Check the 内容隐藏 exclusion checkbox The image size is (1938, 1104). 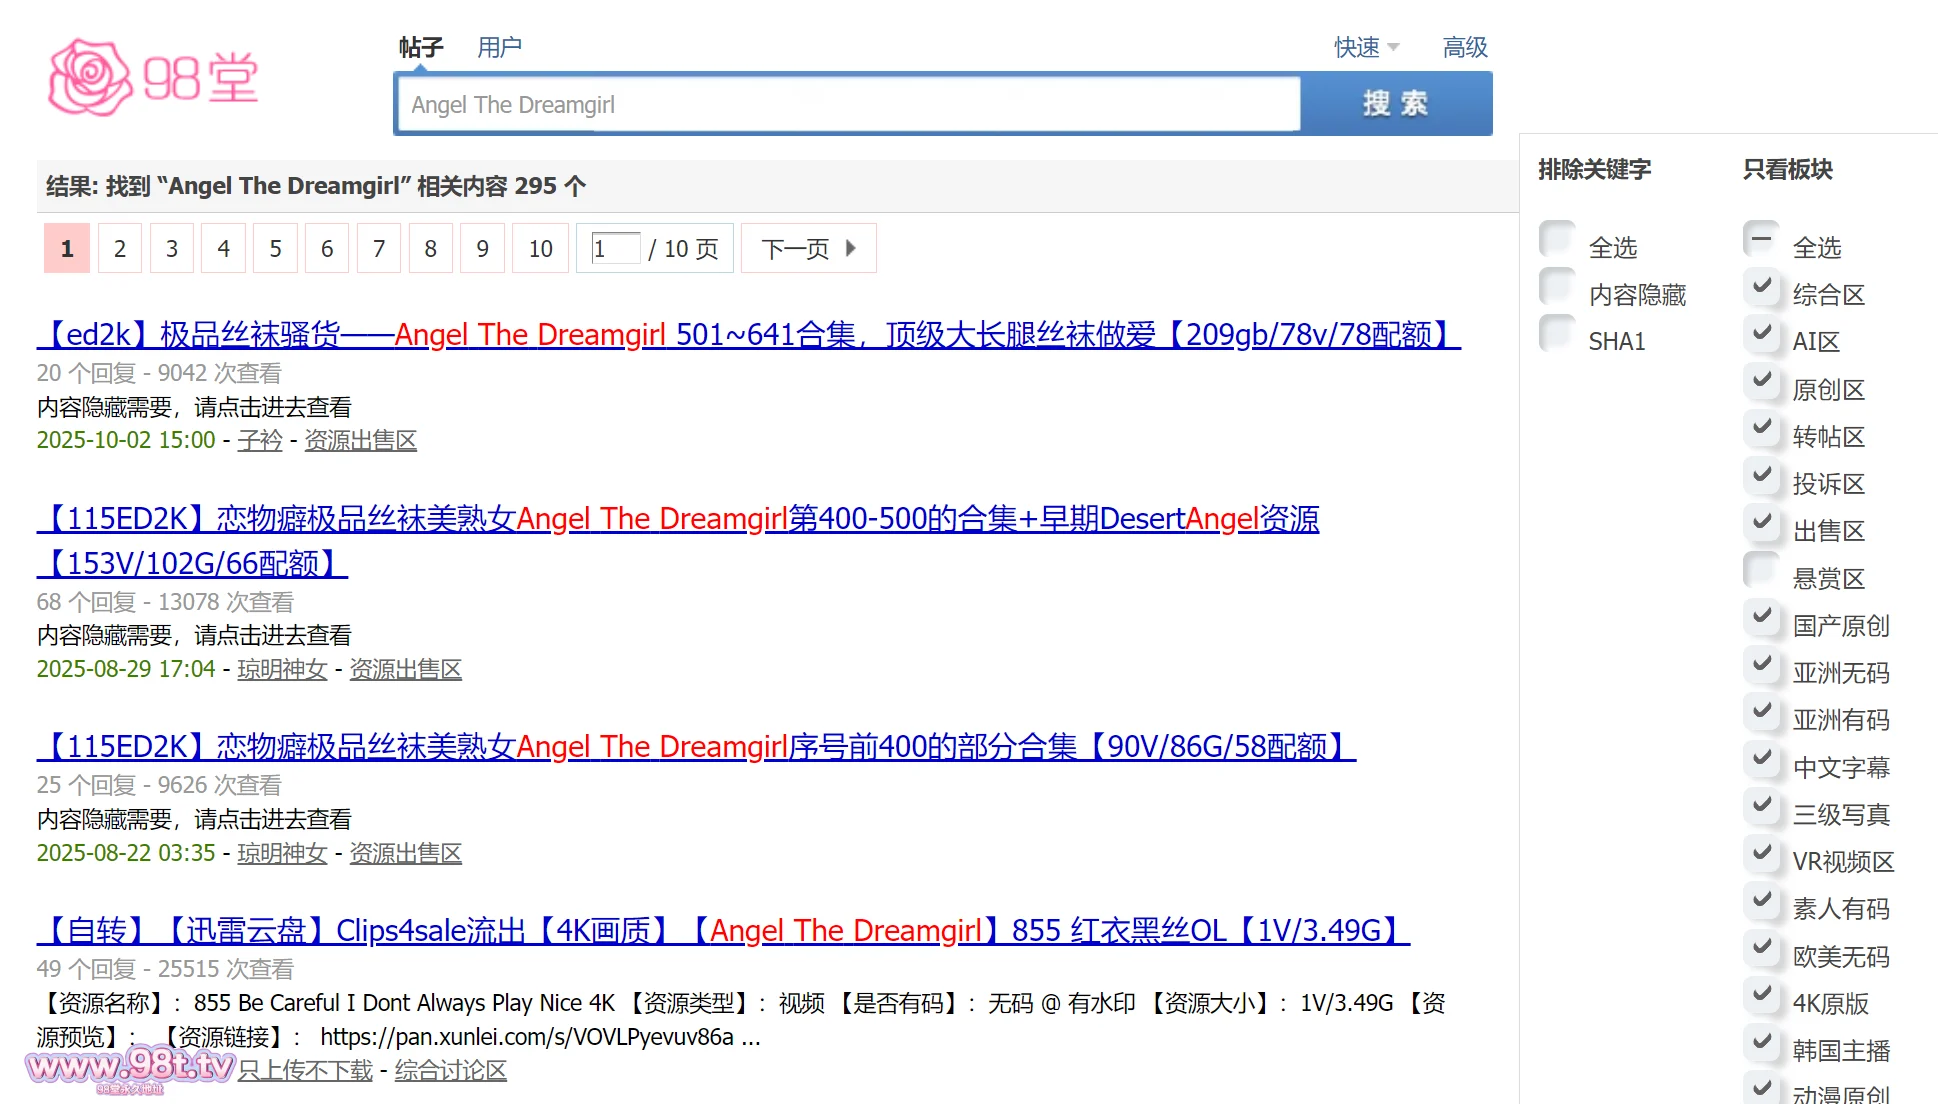[1557, 287]
